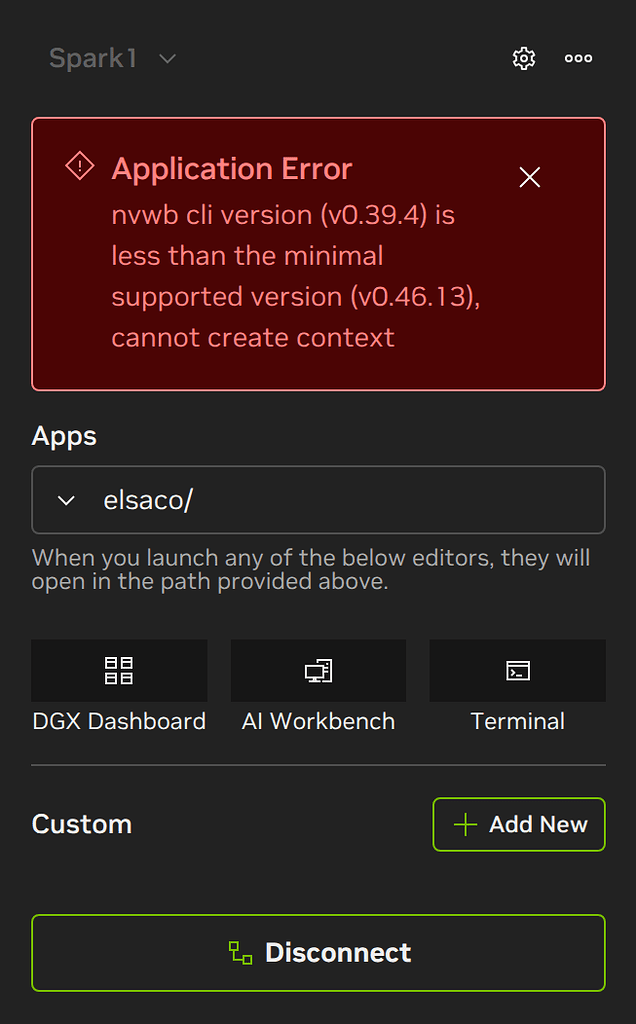This screenshot has height=1024, width=636.
Task: Dismiss the Application Error banner
Action: tap(529, 177)
